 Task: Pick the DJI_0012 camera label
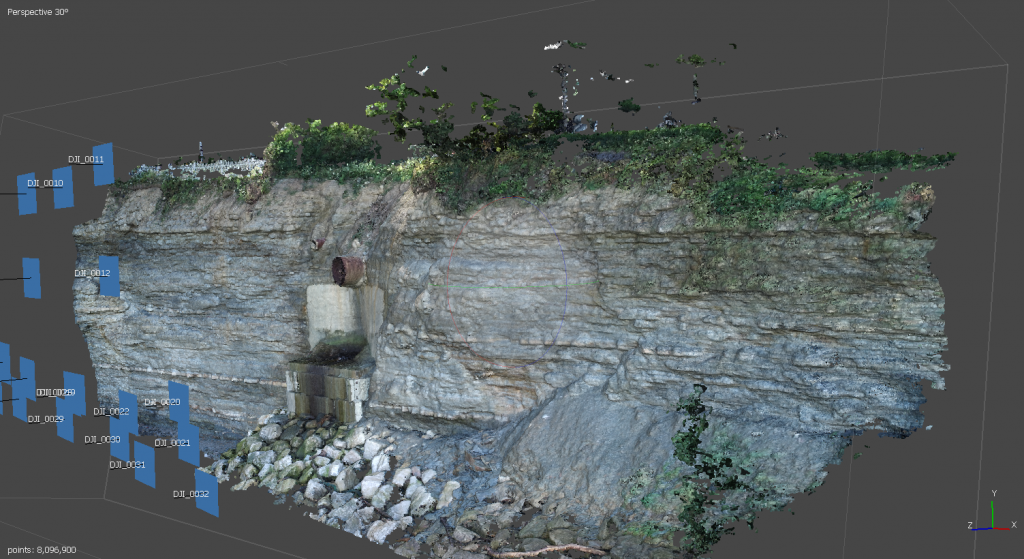[92, 274]
